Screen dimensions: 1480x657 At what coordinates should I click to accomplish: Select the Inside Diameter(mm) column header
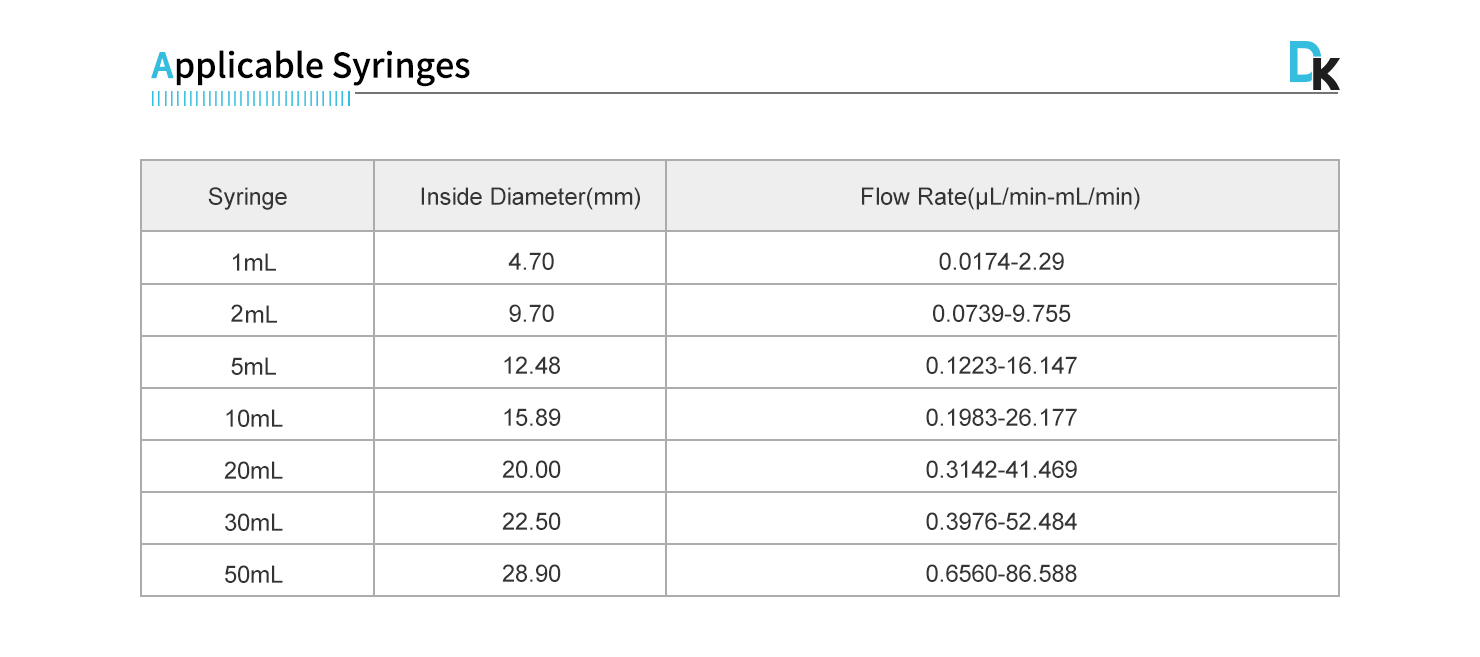(530, 197)
